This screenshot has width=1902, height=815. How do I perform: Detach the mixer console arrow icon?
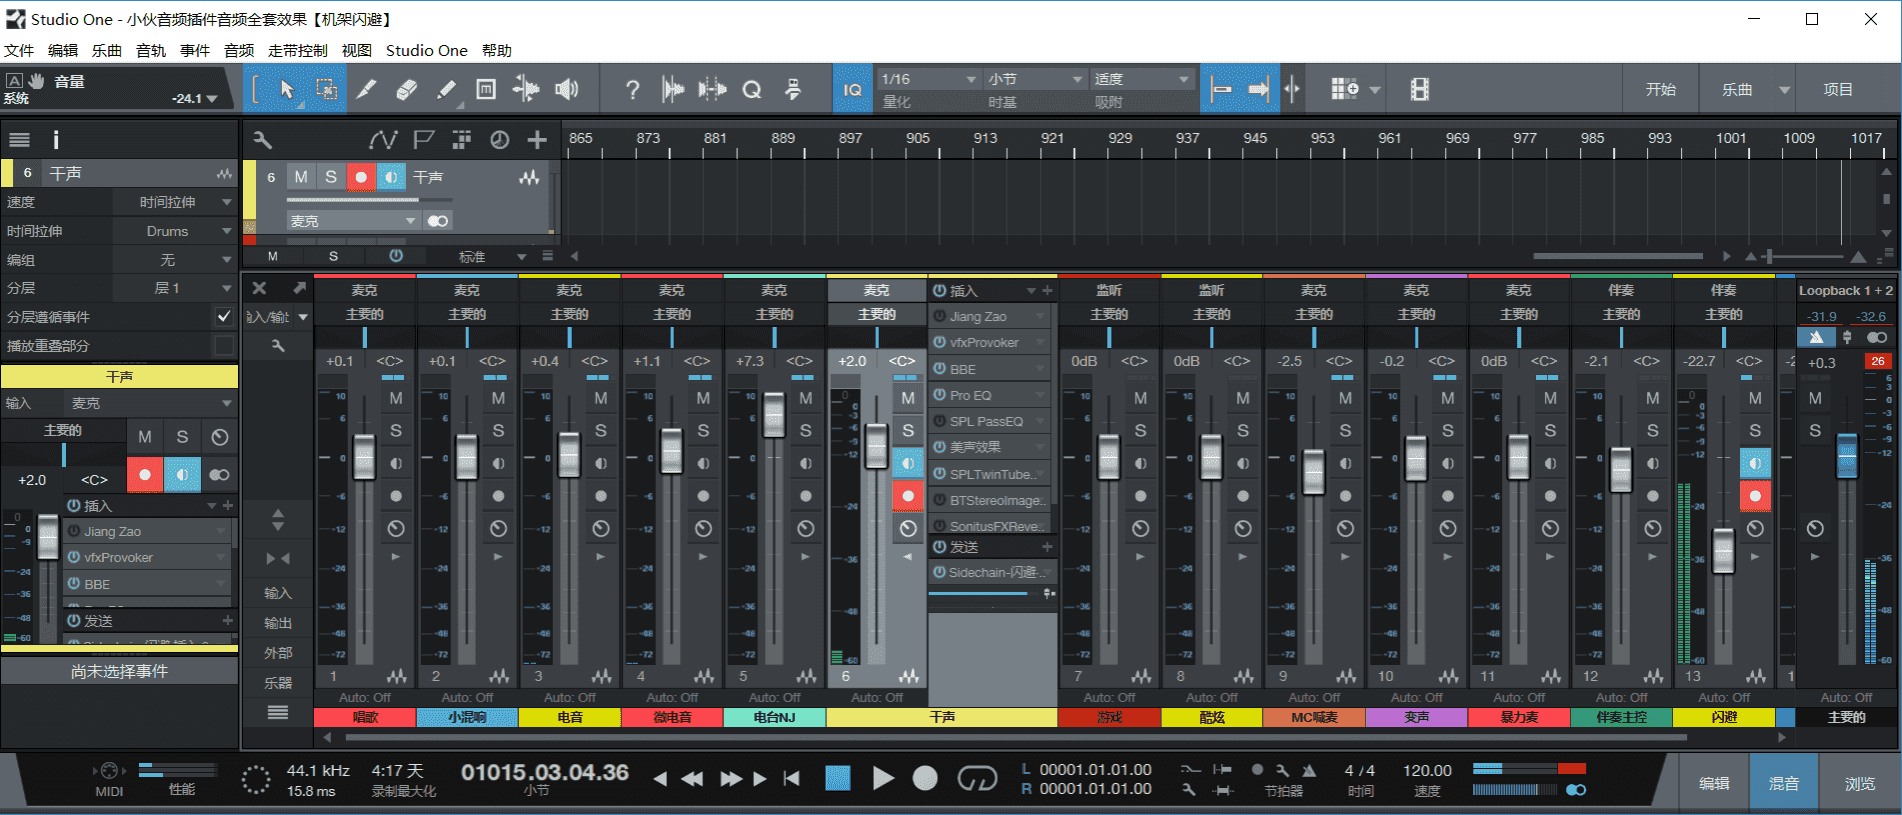(x=299, y=288)
